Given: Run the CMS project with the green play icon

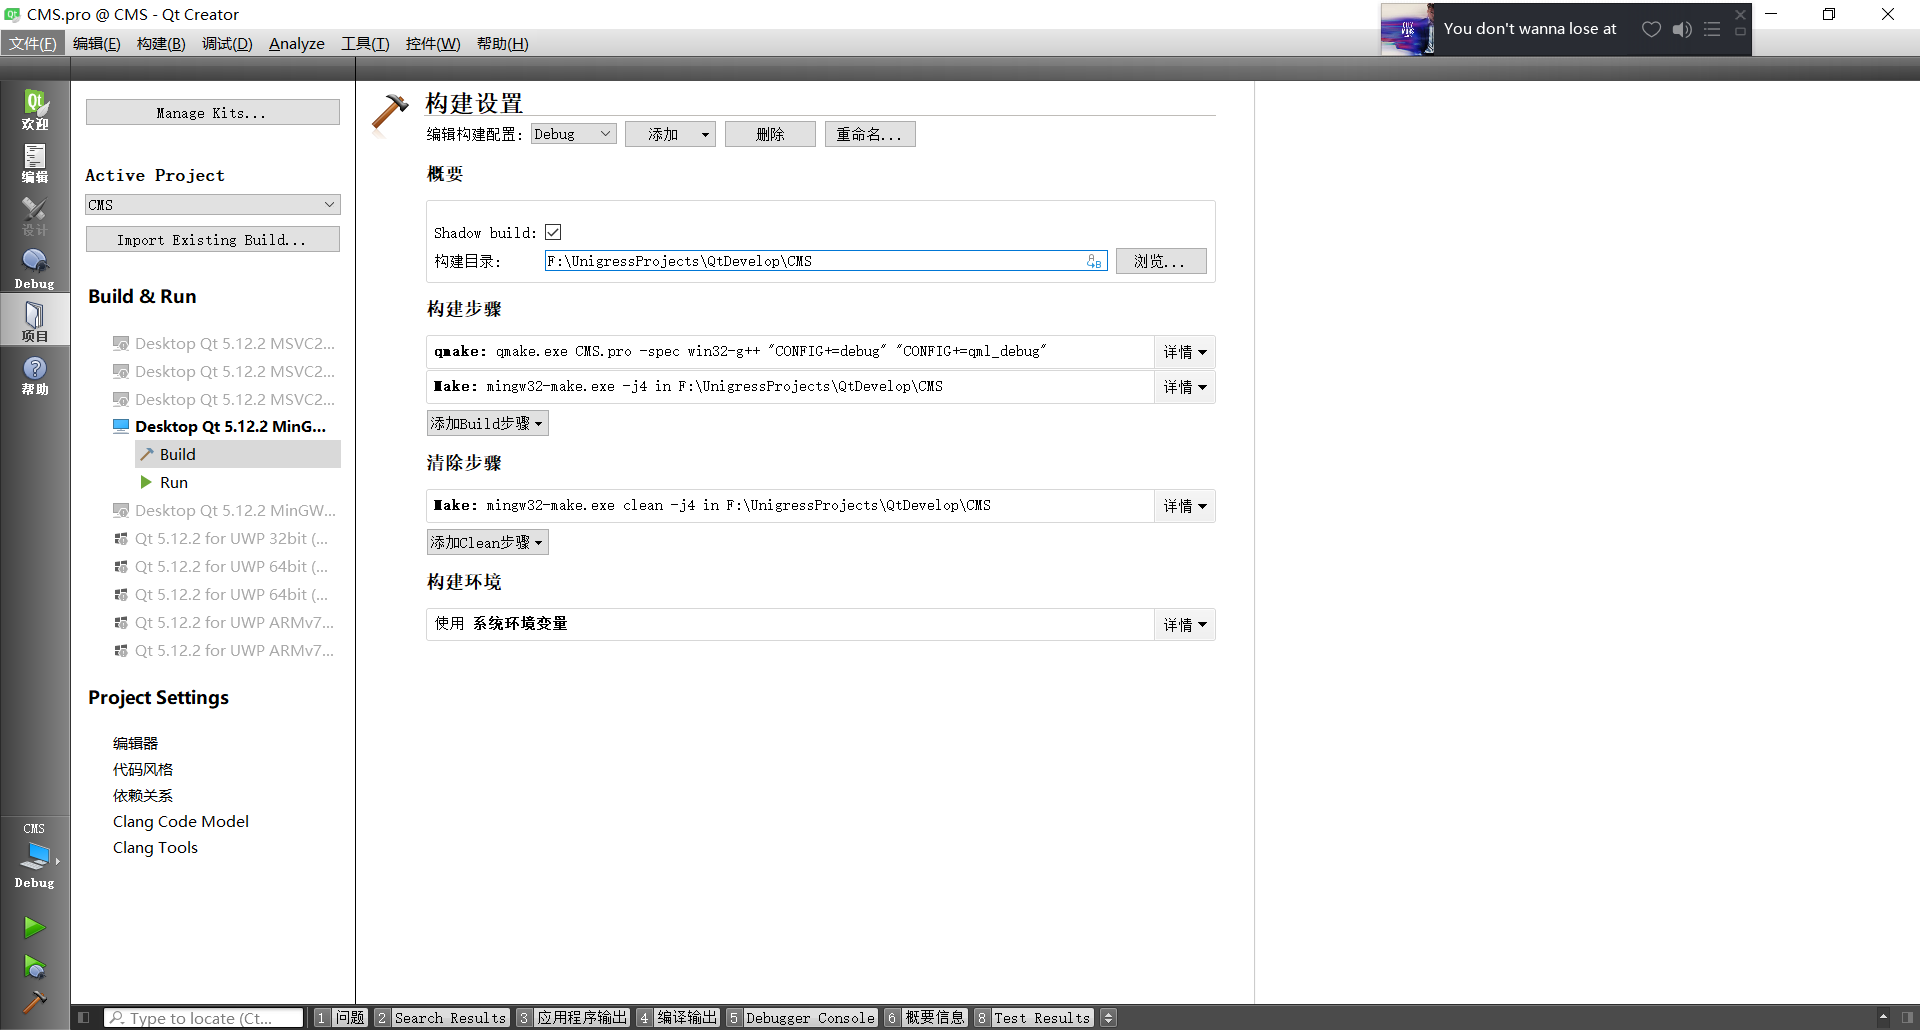Looking at the screenshot, I should (x=35, y=927).
